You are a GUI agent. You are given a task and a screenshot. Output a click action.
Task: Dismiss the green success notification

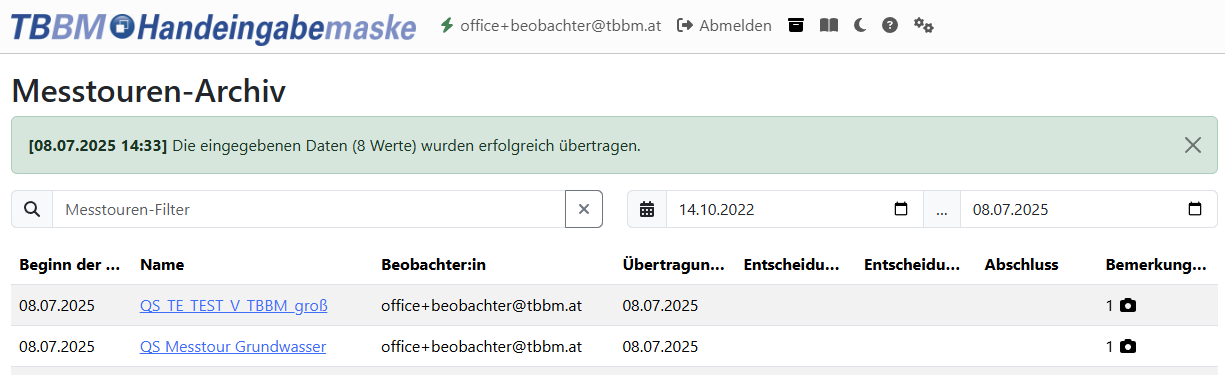[1192, 145]
